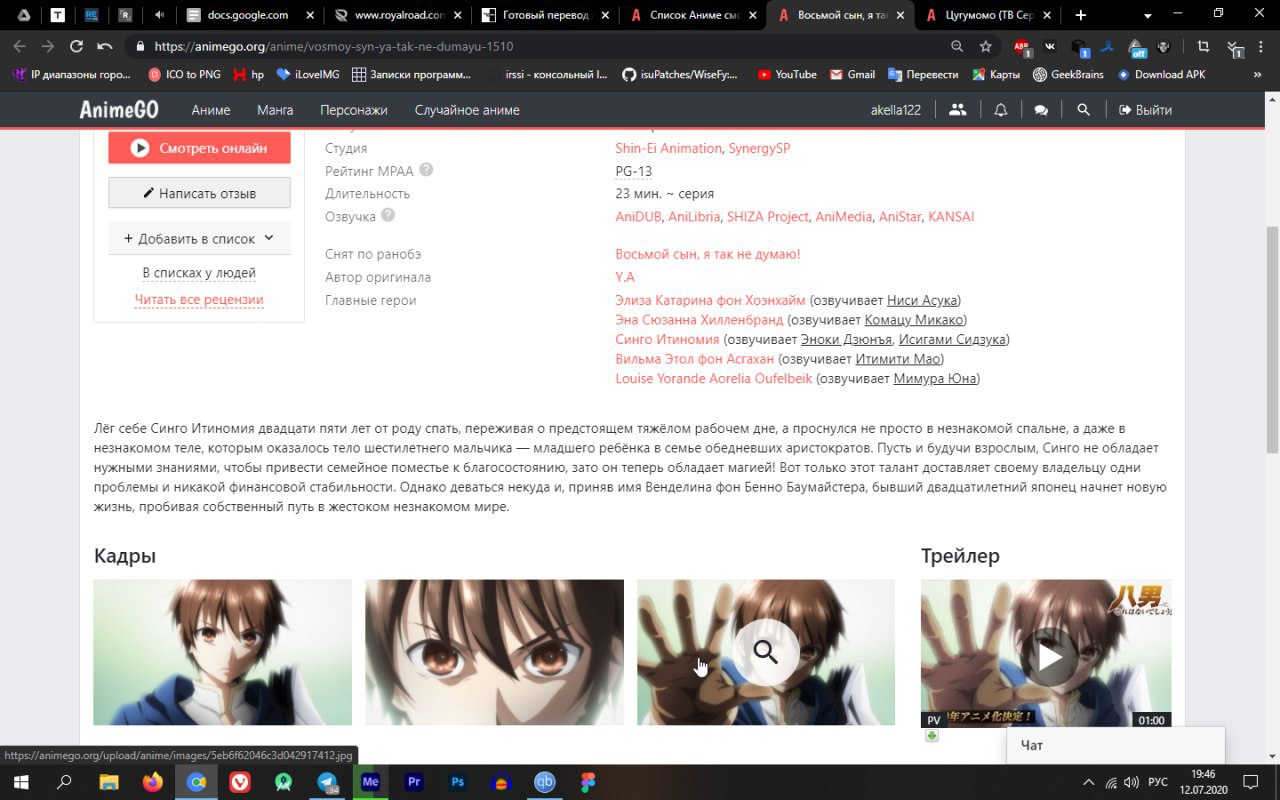The height and width of the screenshot is (800, 1280).
Task: Switch to the Цугумомо tab
Action: [x=987, y=15]
